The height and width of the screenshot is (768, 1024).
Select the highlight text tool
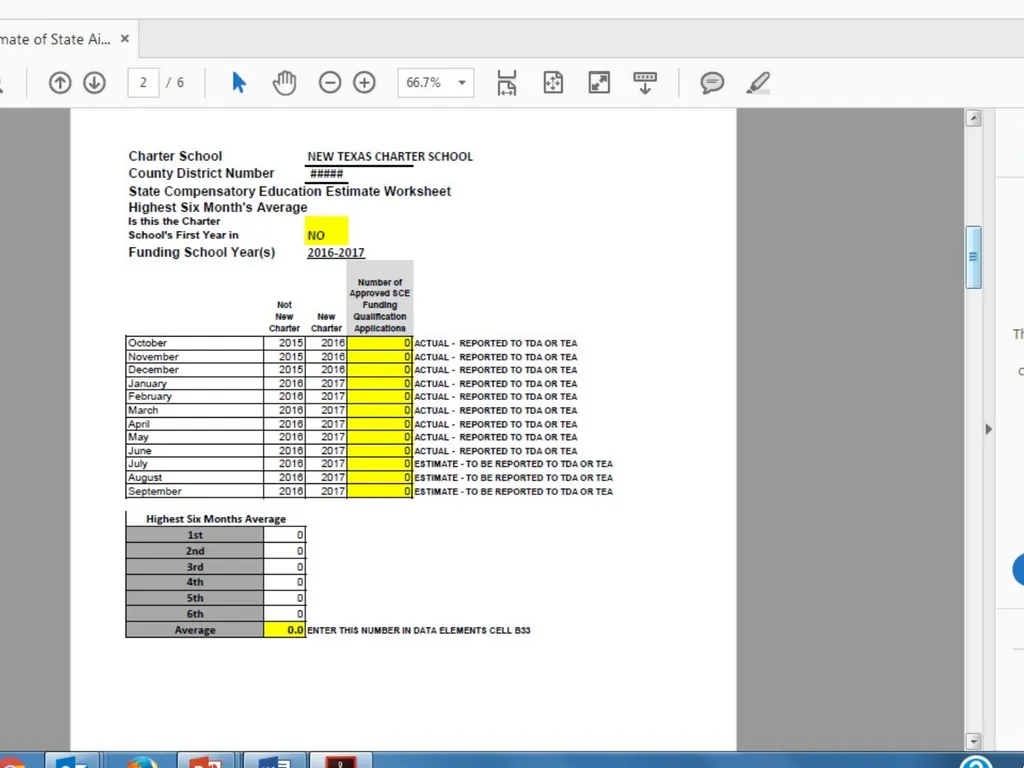[x=758, y=83]
